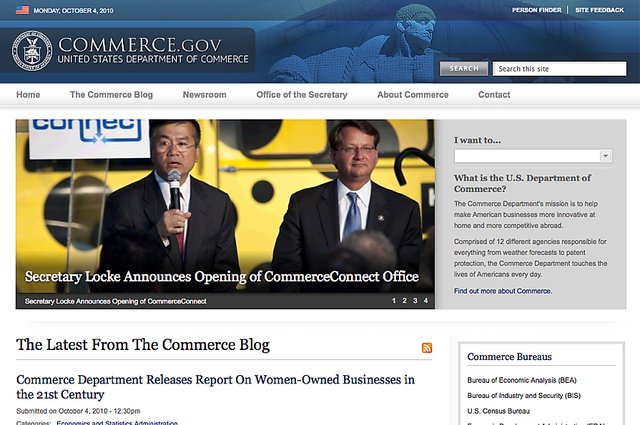Open the Site Feedback link
Screen dimensions: 640x425
(599, 10)
